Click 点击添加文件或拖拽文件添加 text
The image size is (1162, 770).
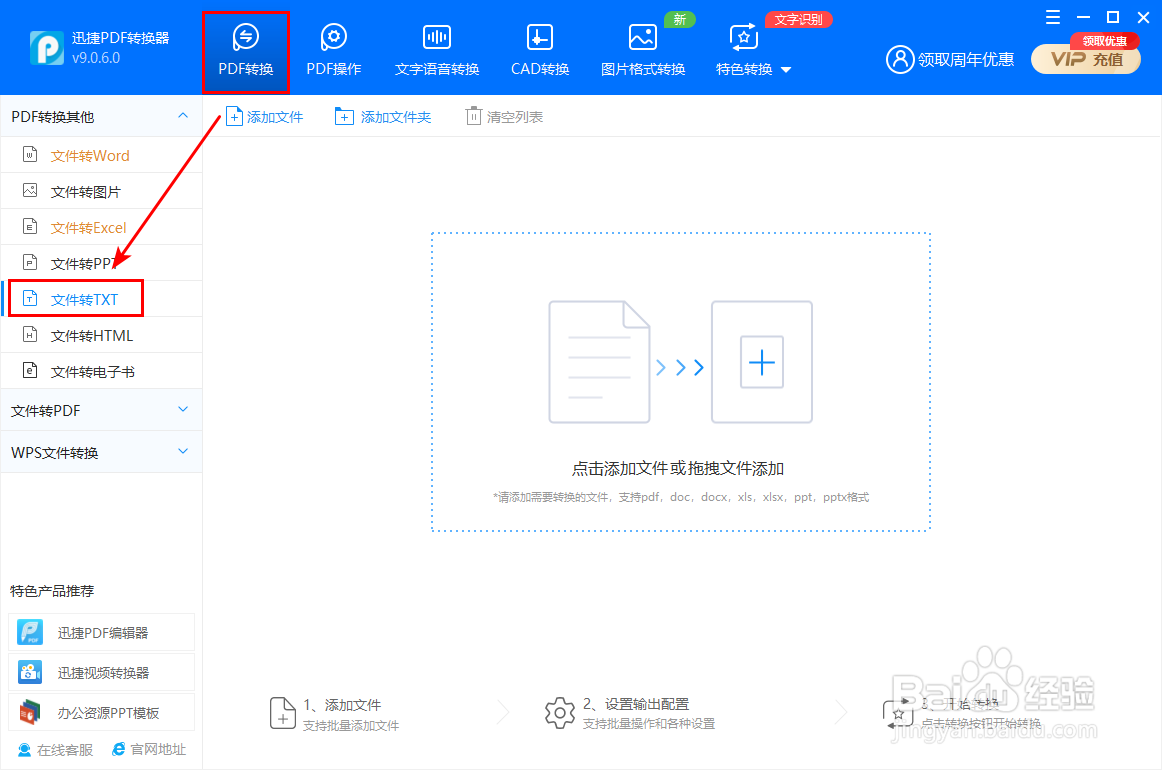pos(678,468)
